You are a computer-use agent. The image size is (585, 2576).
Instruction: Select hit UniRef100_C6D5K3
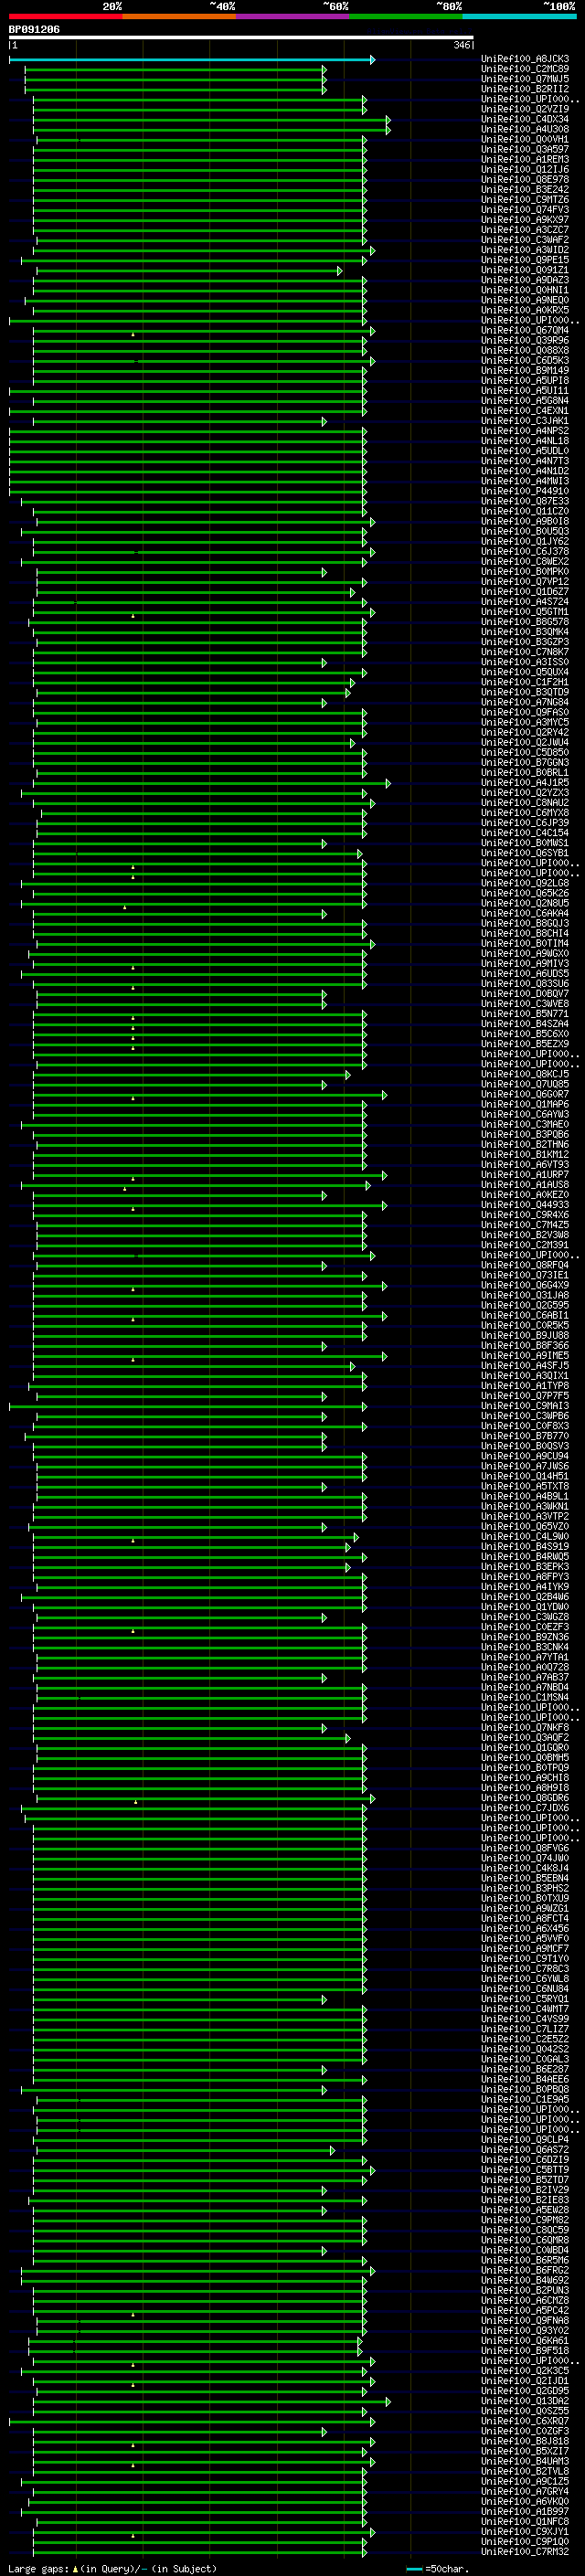(525, 361)
